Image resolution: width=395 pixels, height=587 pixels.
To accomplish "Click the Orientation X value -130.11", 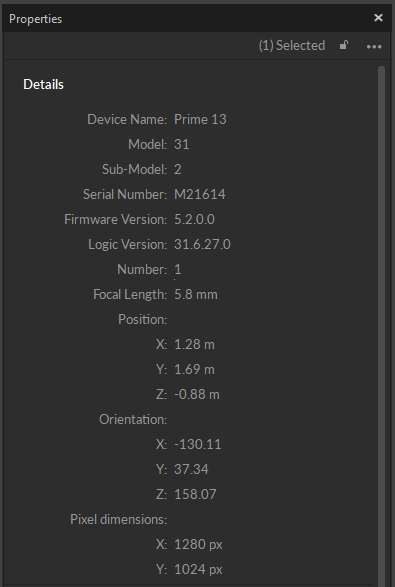I will tap(198, 444).
